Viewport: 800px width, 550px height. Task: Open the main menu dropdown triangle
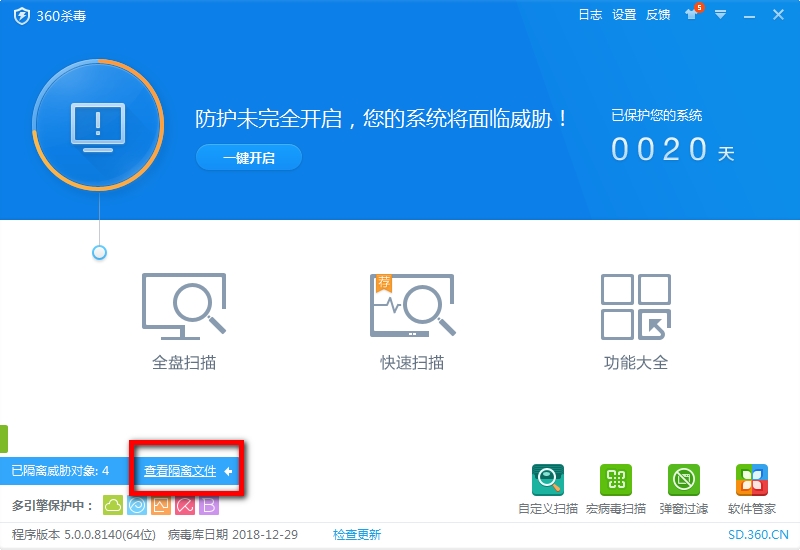(720, 15)
